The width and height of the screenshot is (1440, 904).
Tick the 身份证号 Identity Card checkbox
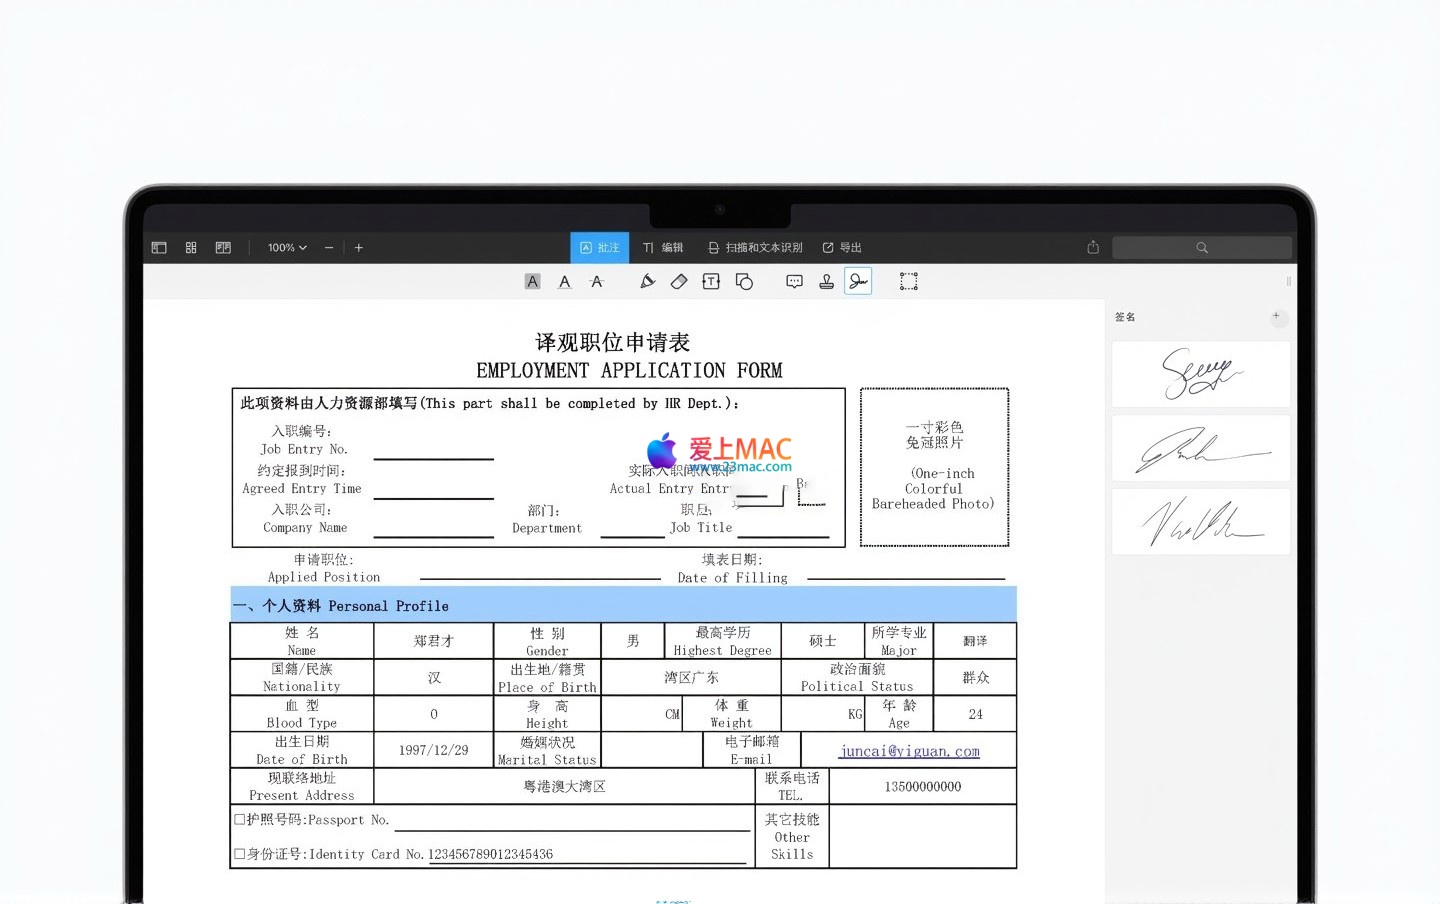(x=240, y=854)
